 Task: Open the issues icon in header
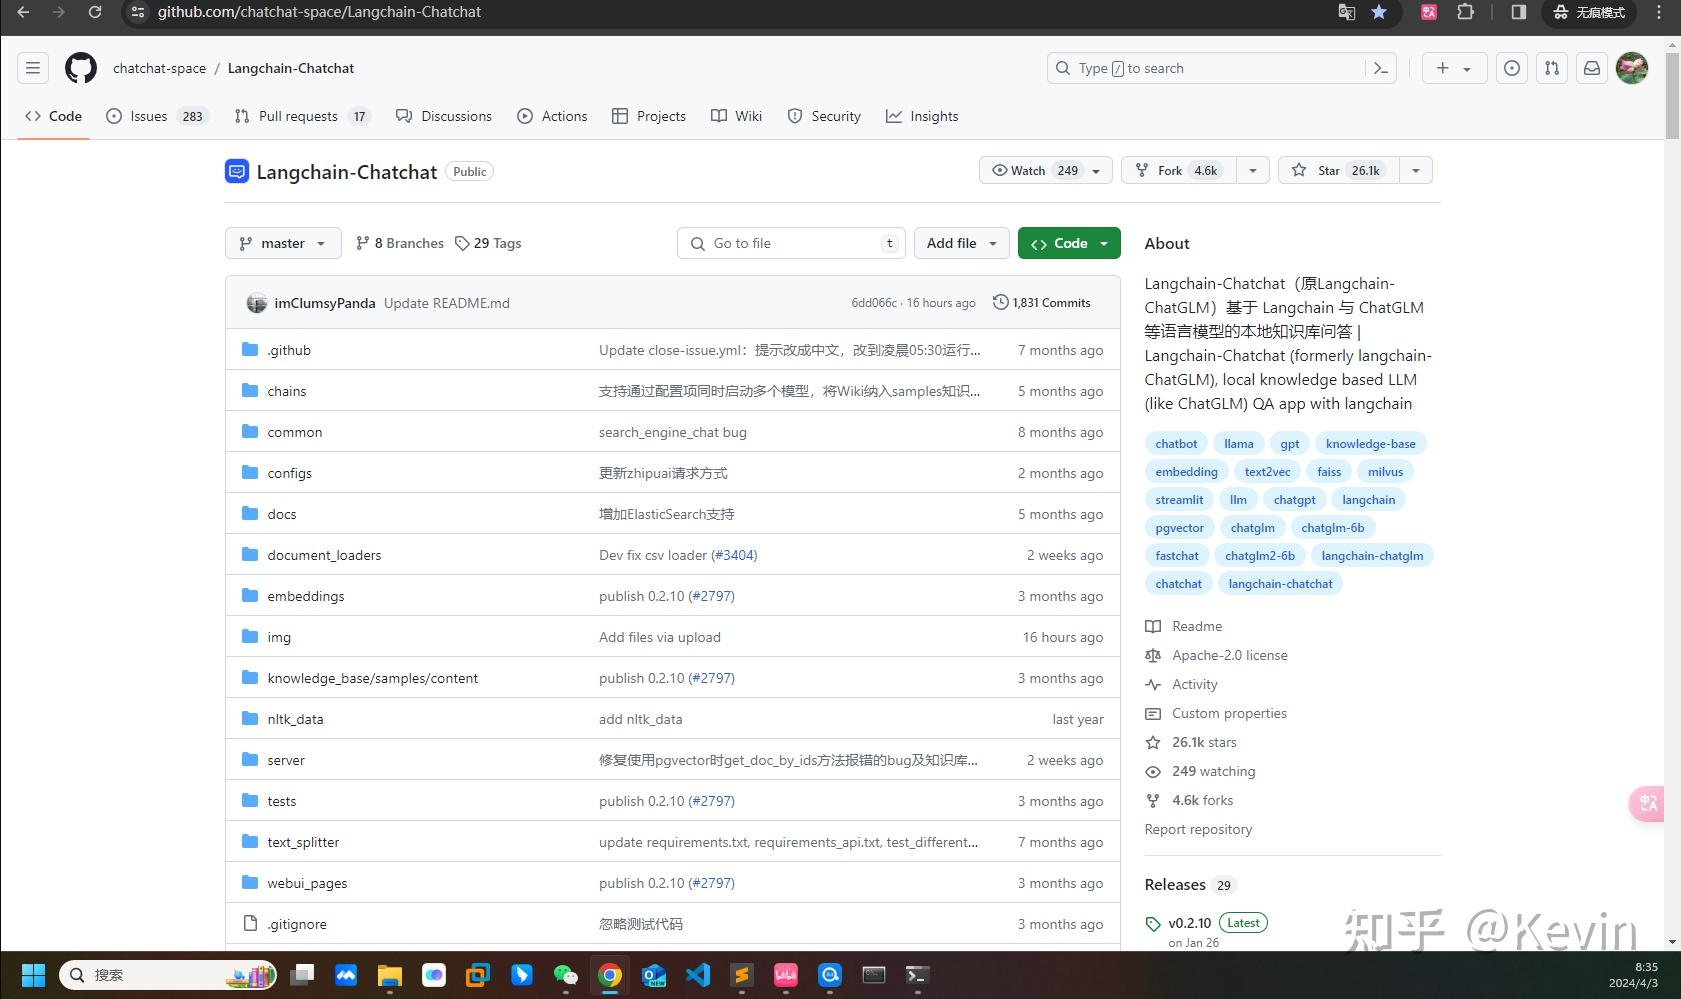click(1512, 68)
